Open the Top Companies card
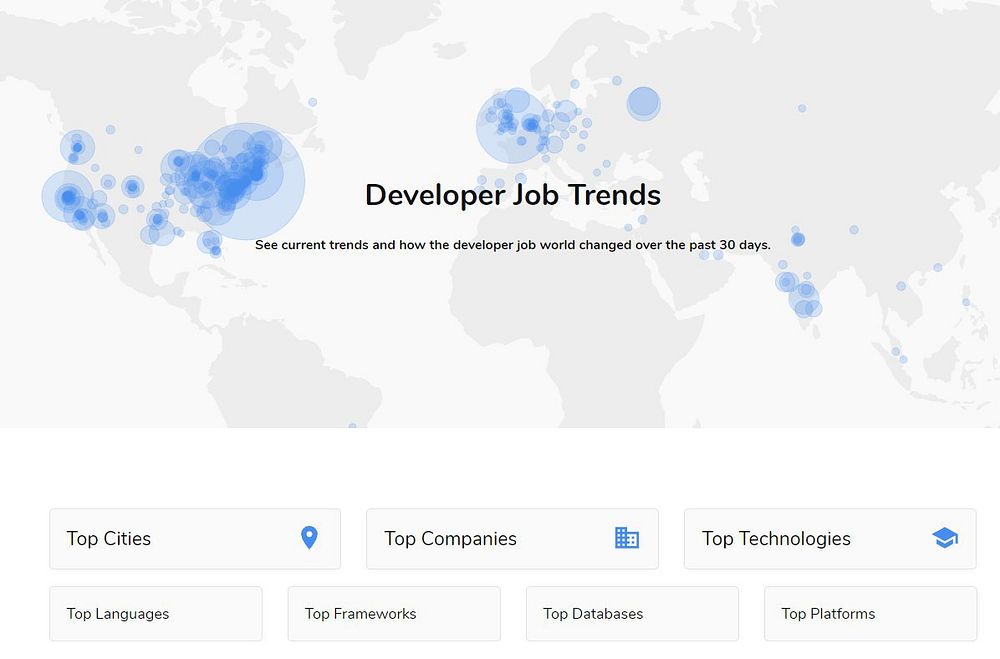 (512, 538)
